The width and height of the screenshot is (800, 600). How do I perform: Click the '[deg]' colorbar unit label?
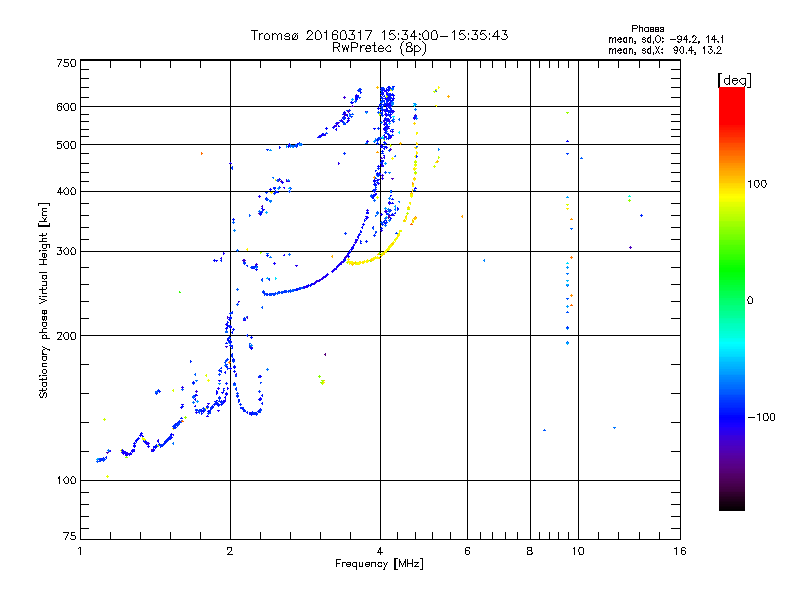click(734, 80)
